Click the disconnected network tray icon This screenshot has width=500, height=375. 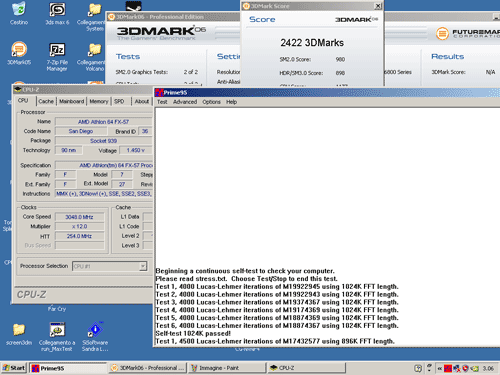457,368
